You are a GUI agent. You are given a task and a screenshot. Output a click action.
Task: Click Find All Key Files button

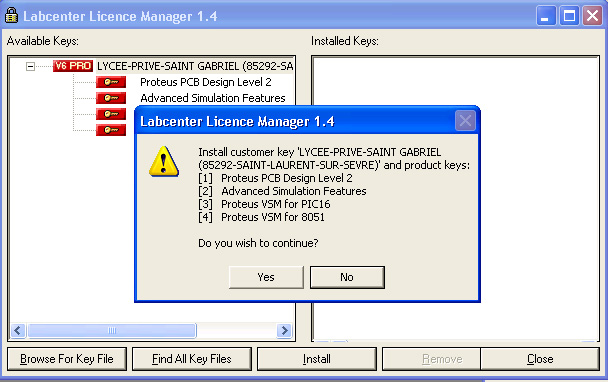pos(192,359)
